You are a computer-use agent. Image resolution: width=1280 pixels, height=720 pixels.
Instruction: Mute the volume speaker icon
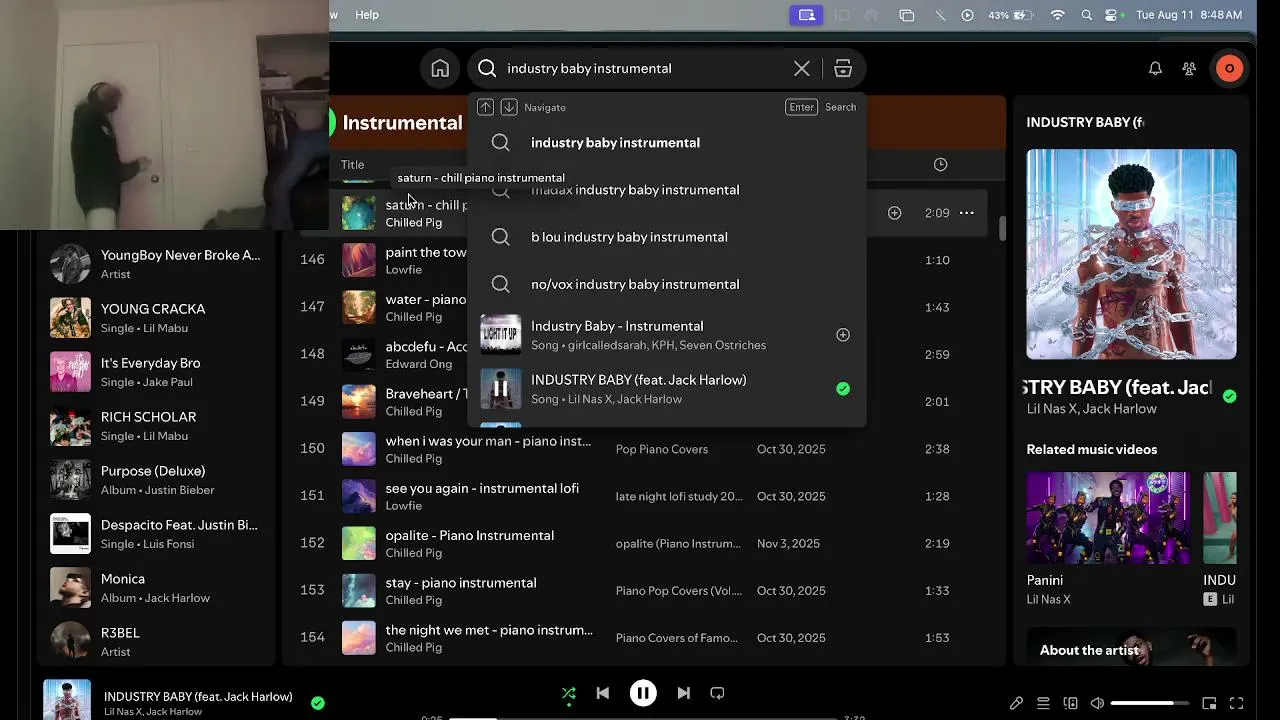(1097, 703)
